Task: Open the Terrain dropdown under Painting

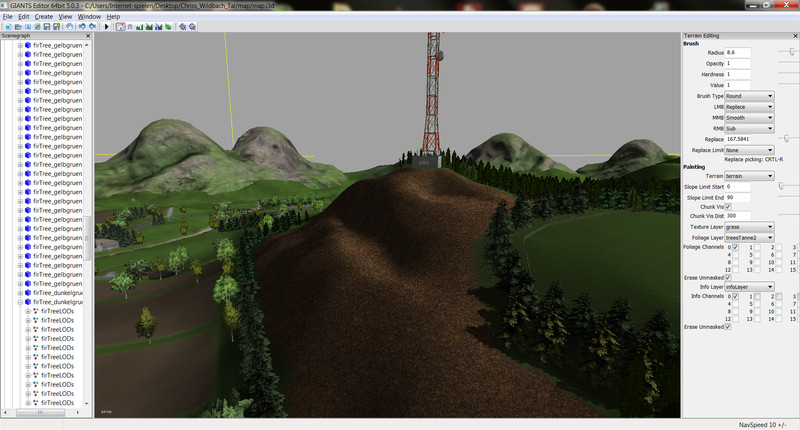Action: 749,176
